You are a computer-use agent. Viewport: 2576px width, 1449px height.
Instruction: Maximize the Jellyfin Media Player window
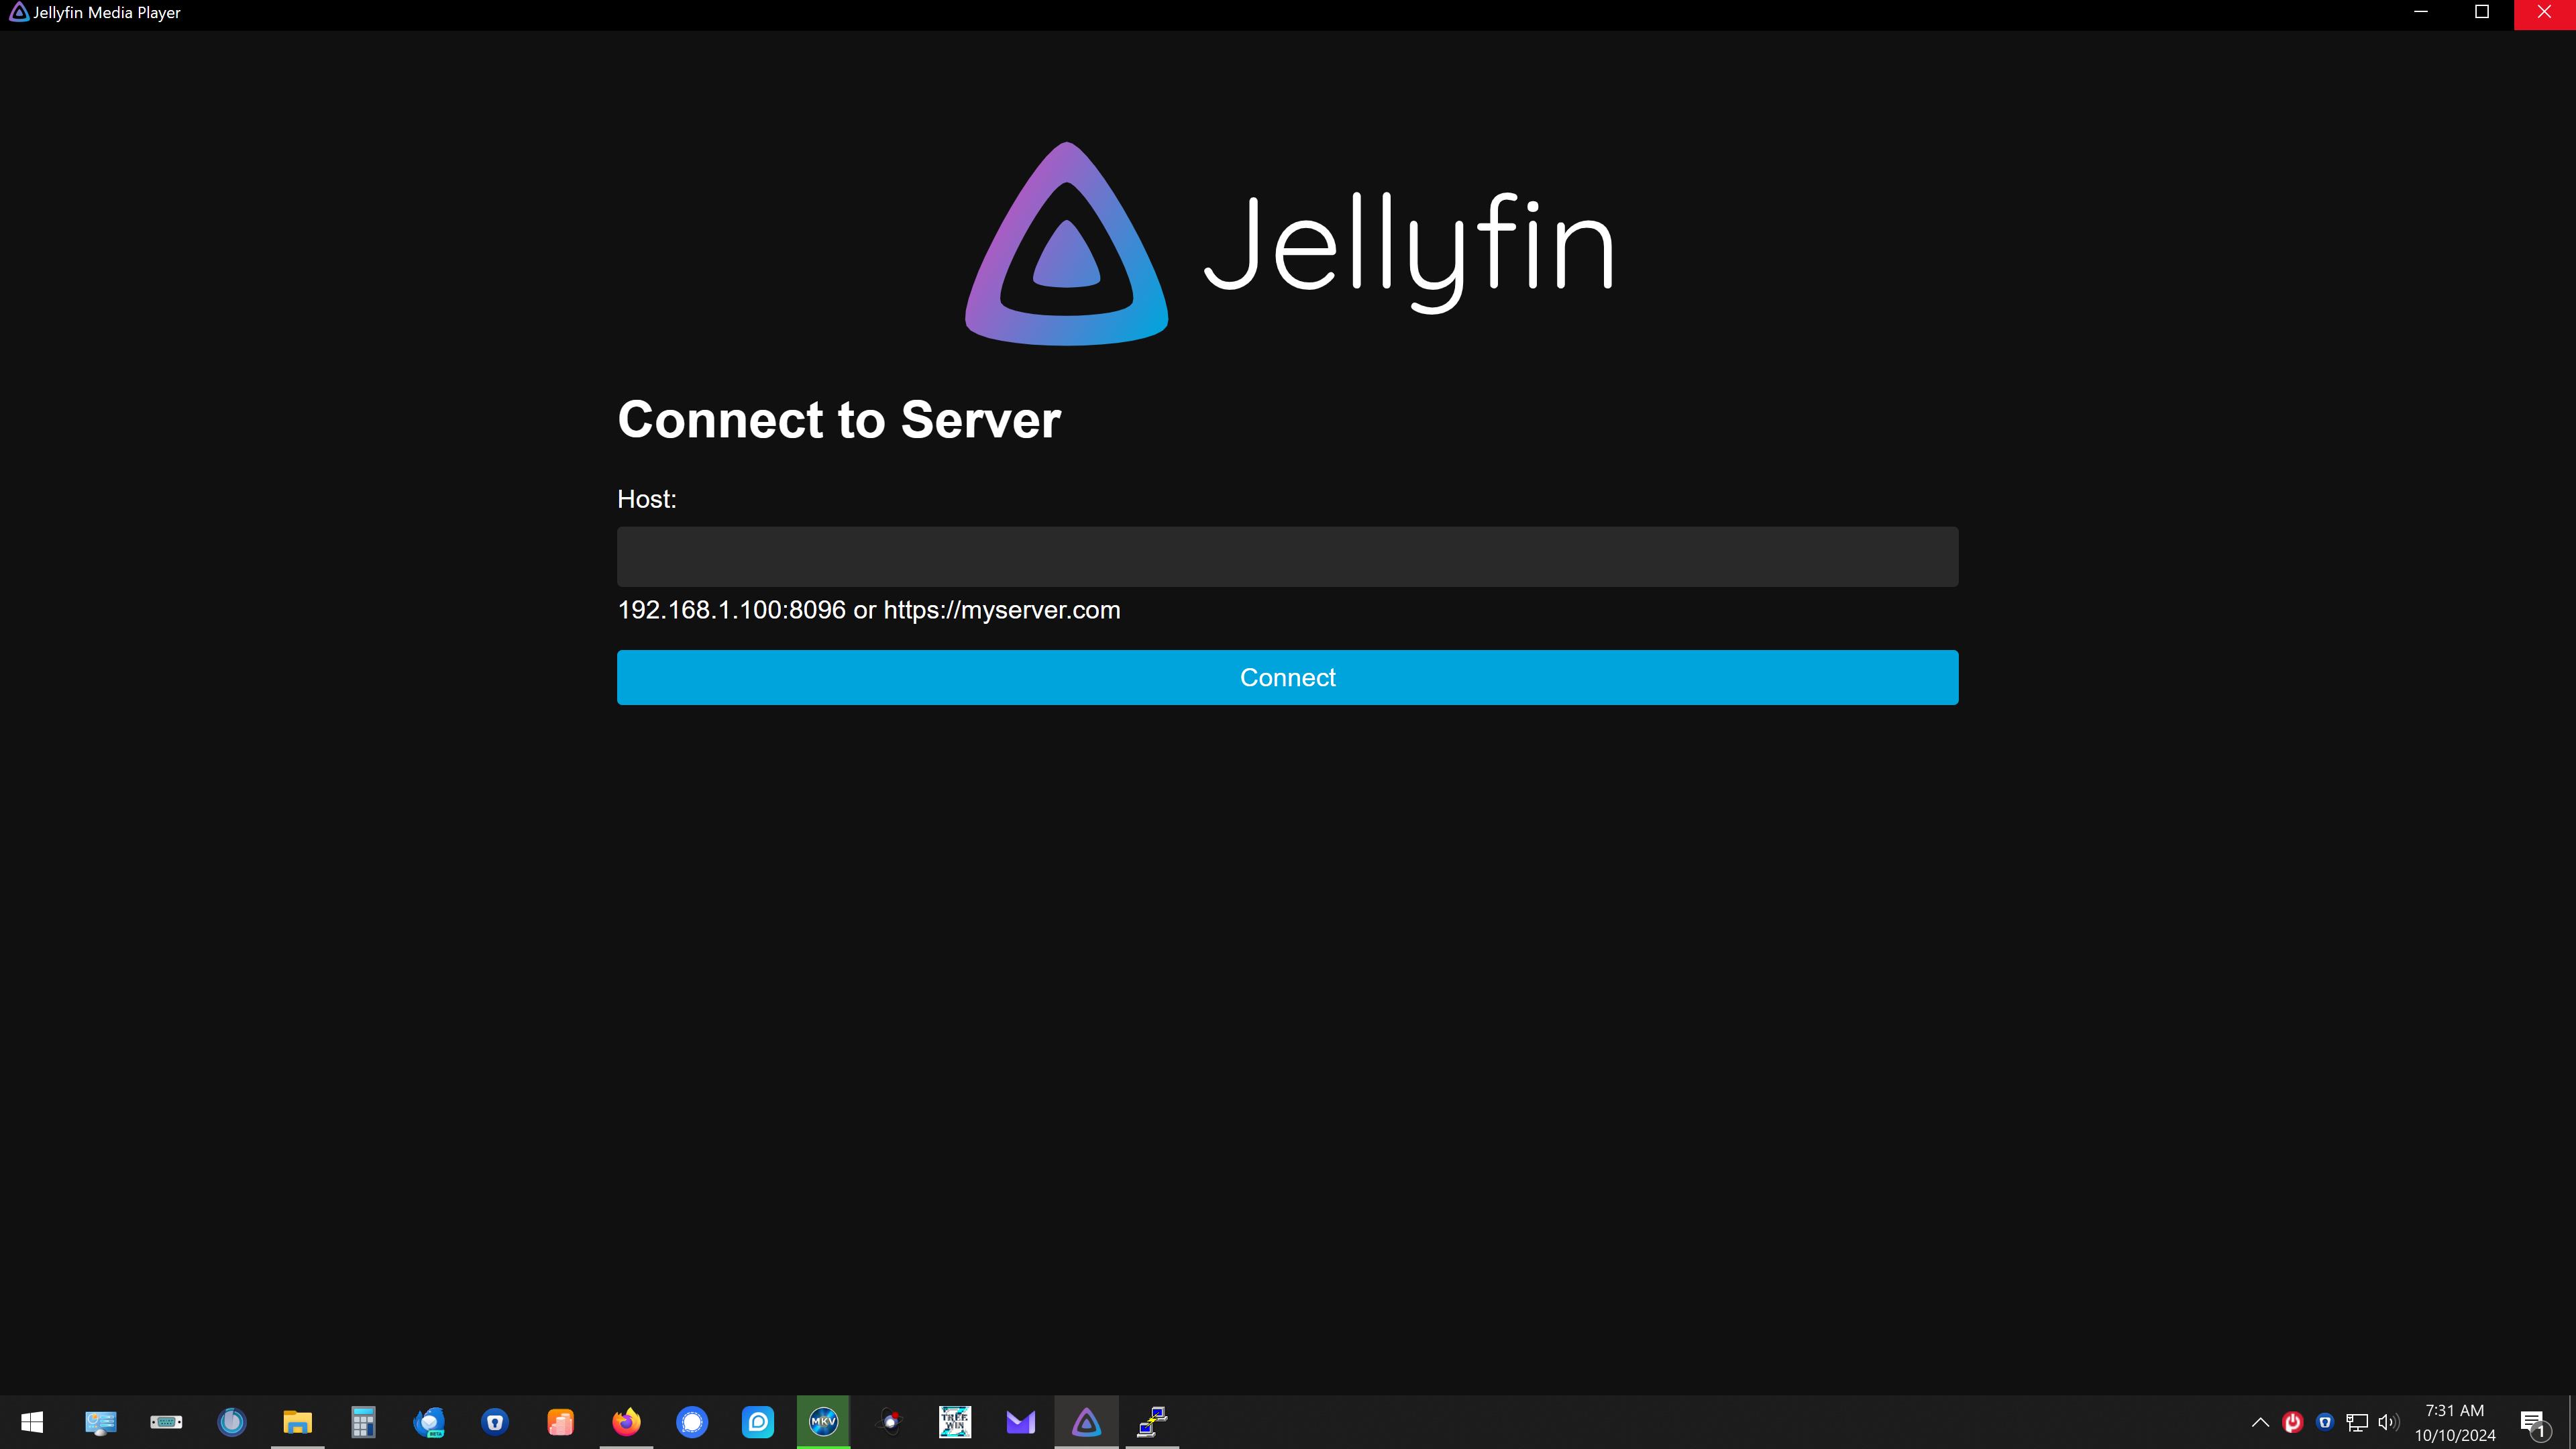(x=2482, y=12)
